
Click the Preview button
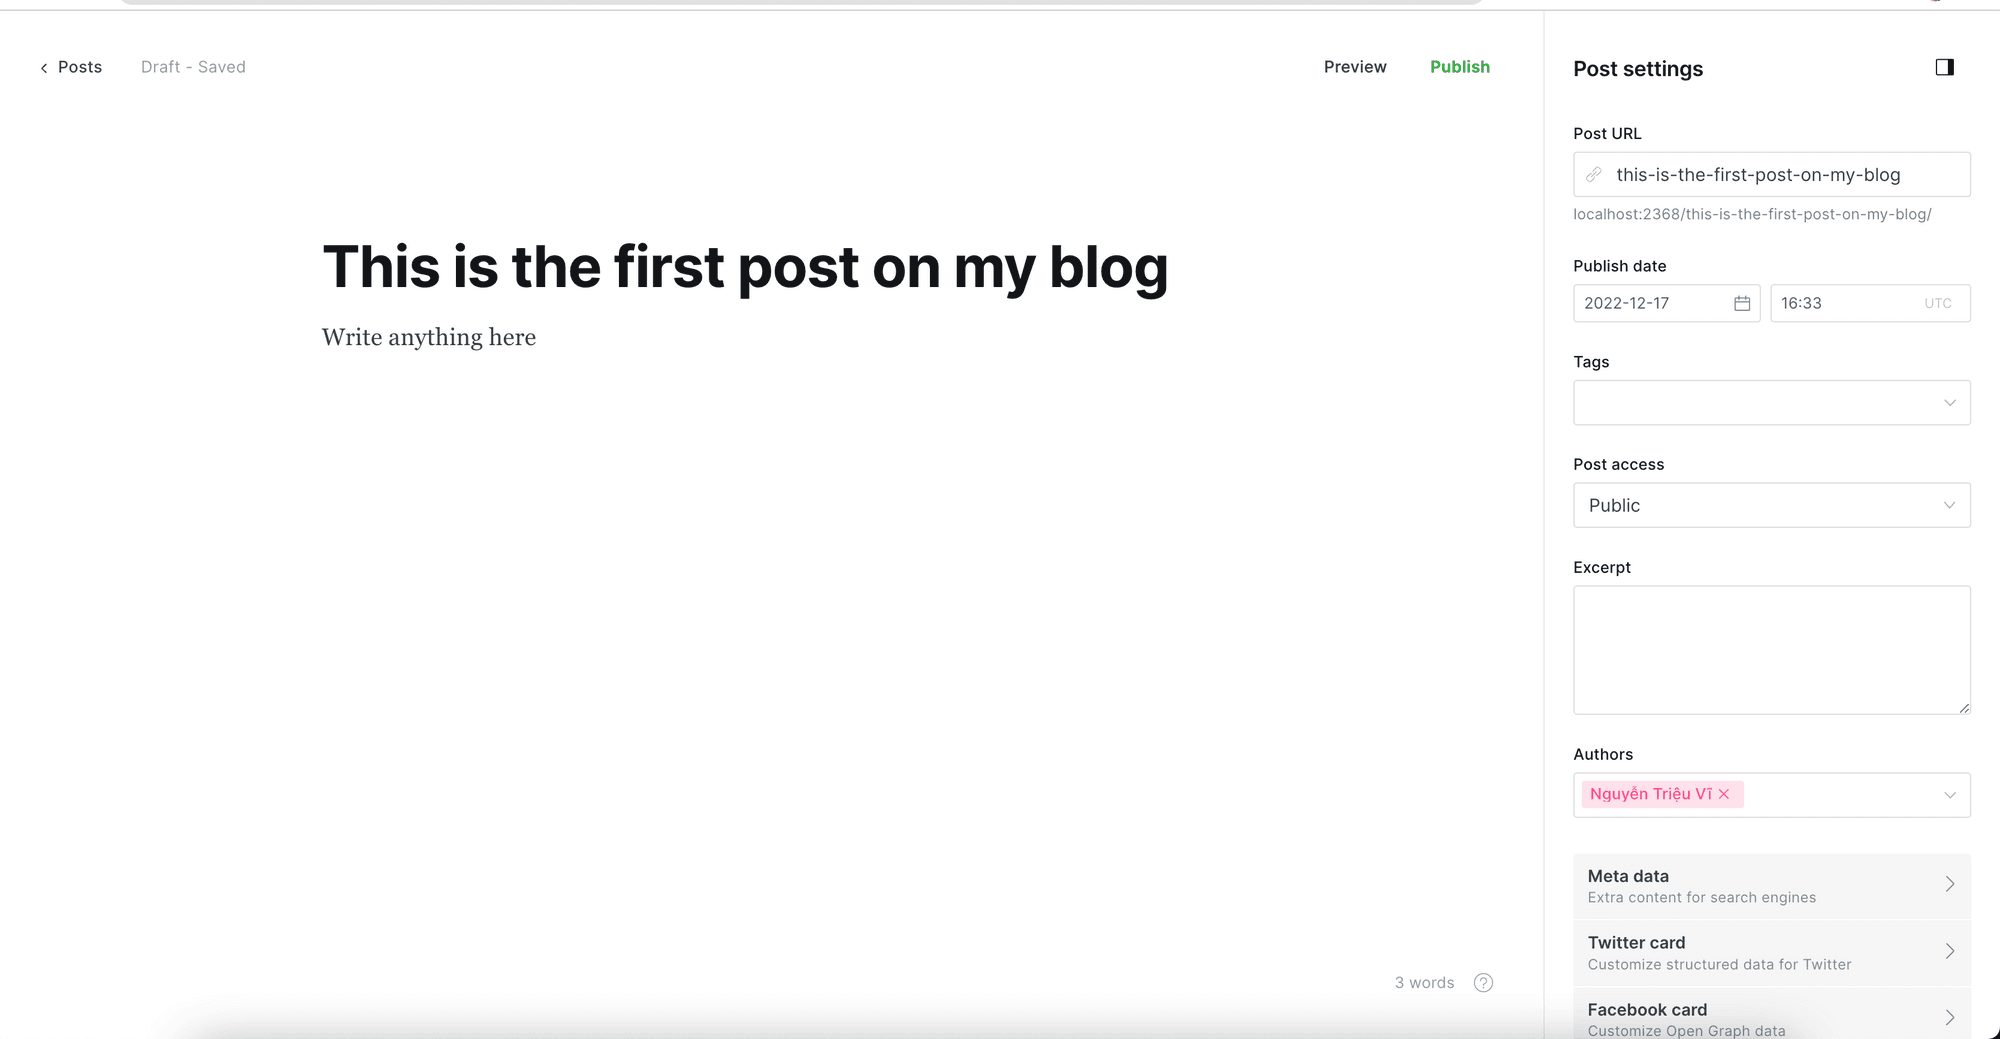pyautogui.click(x=1354, y=67)
